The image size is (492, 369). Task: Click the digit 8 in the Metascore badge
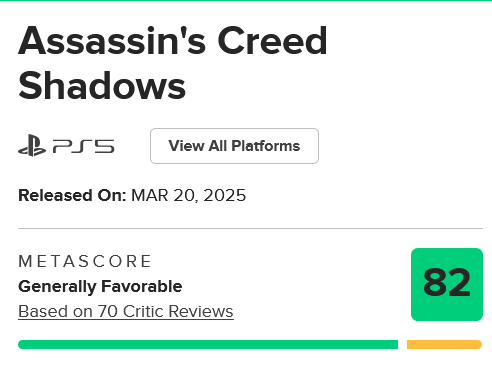[x=435, y=282]
